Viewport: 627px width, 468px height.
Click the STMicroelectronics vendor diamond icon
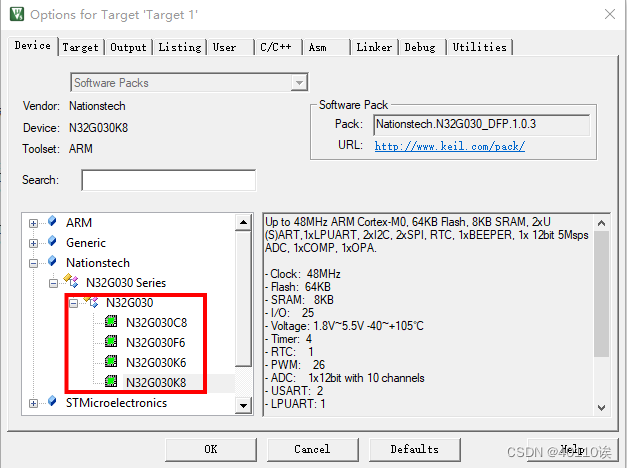[52, 401]
